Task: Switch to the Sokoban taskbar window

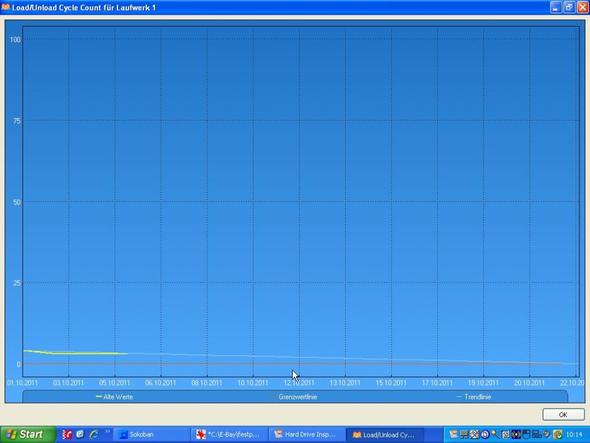Action: pos(151,435)
